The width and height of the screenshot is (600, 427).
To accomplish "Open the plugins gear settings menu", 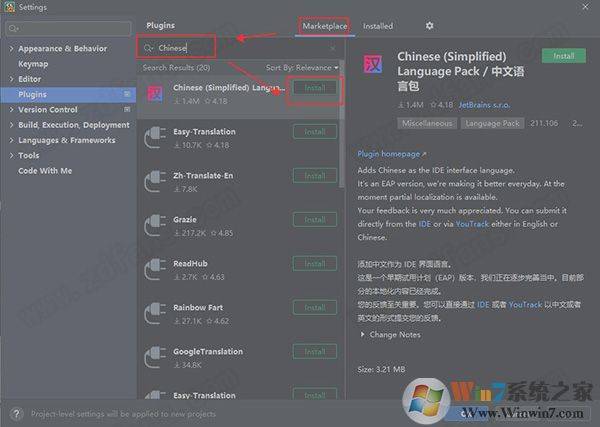I will 429,26.
